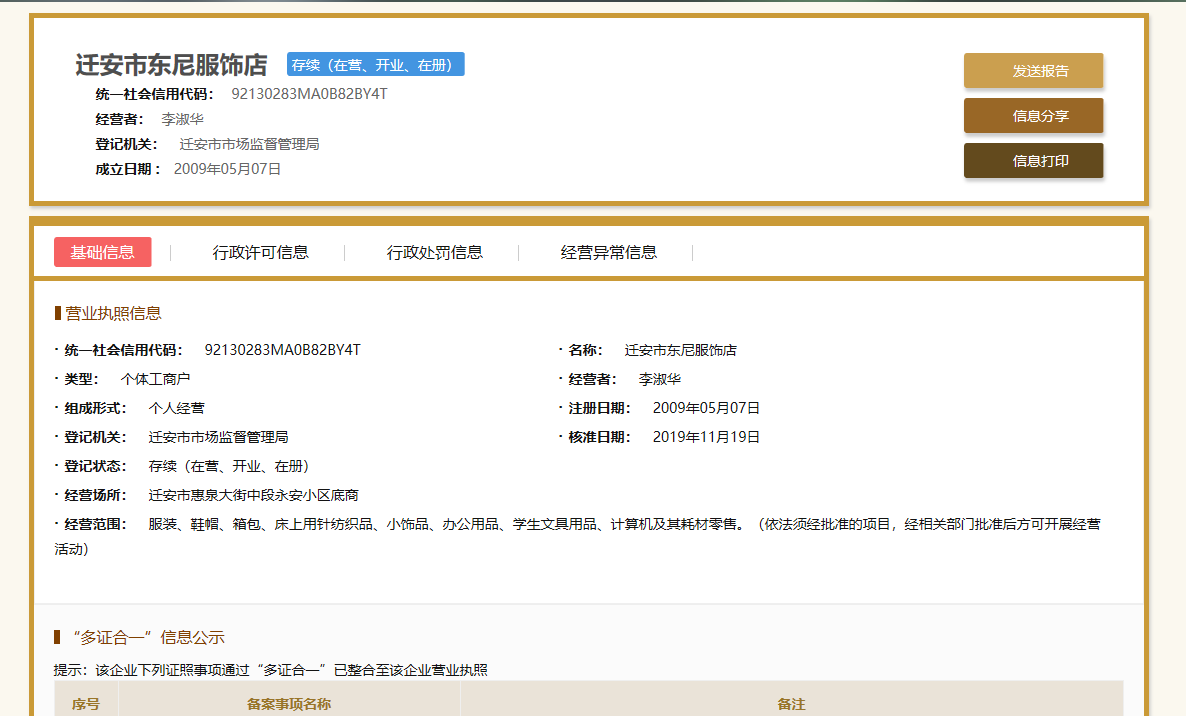Click license section credit code value

(282, 350)
